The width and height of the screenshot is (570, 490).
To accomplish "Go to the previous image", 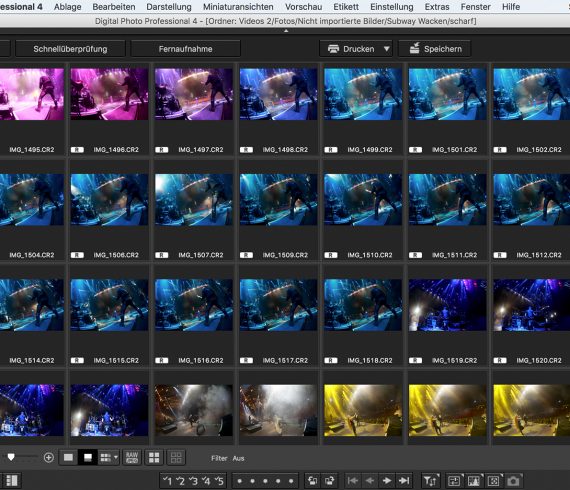I will pos(370,481).
